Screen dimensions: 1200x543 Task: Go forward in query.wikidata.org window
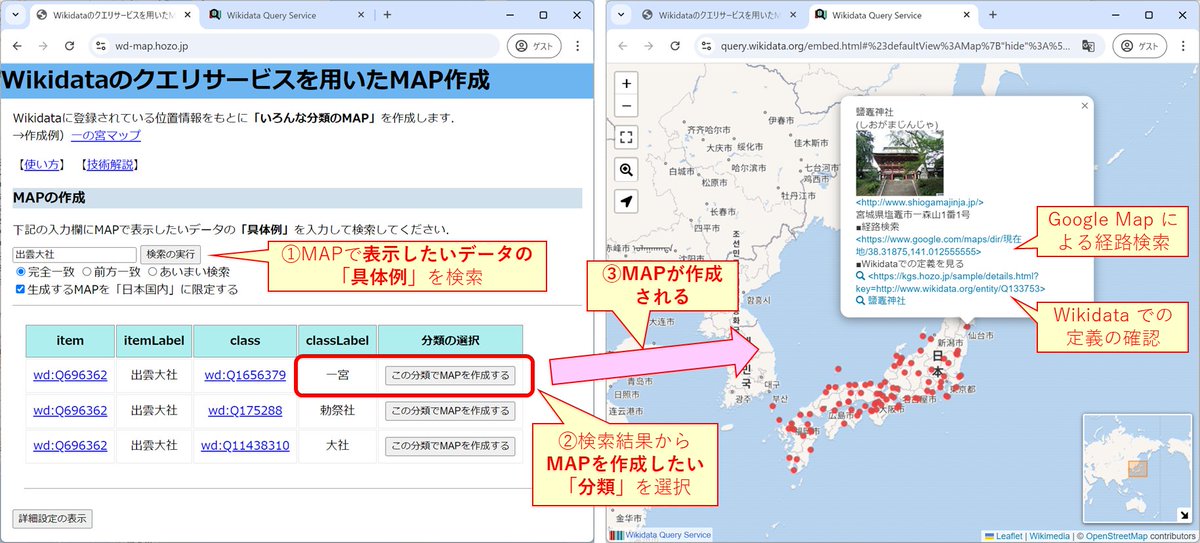[x=647, y=46]
